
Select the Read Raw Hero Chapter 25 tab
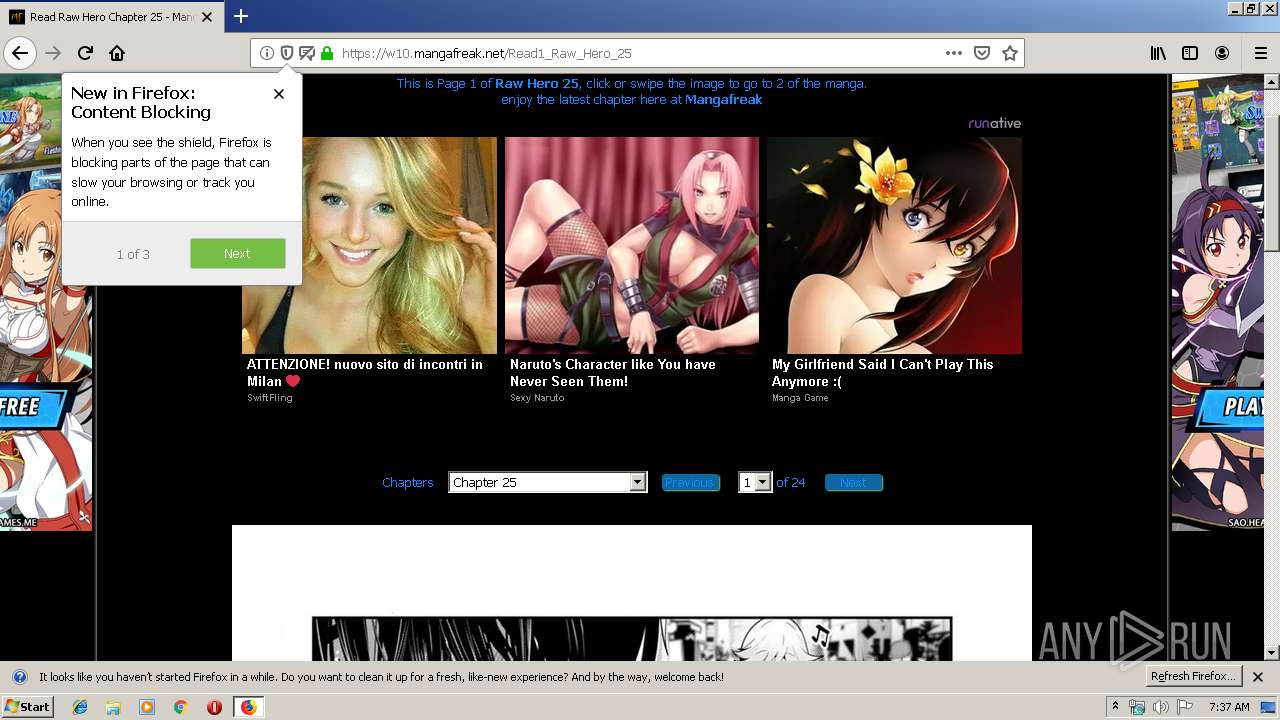tap(111, 17)
